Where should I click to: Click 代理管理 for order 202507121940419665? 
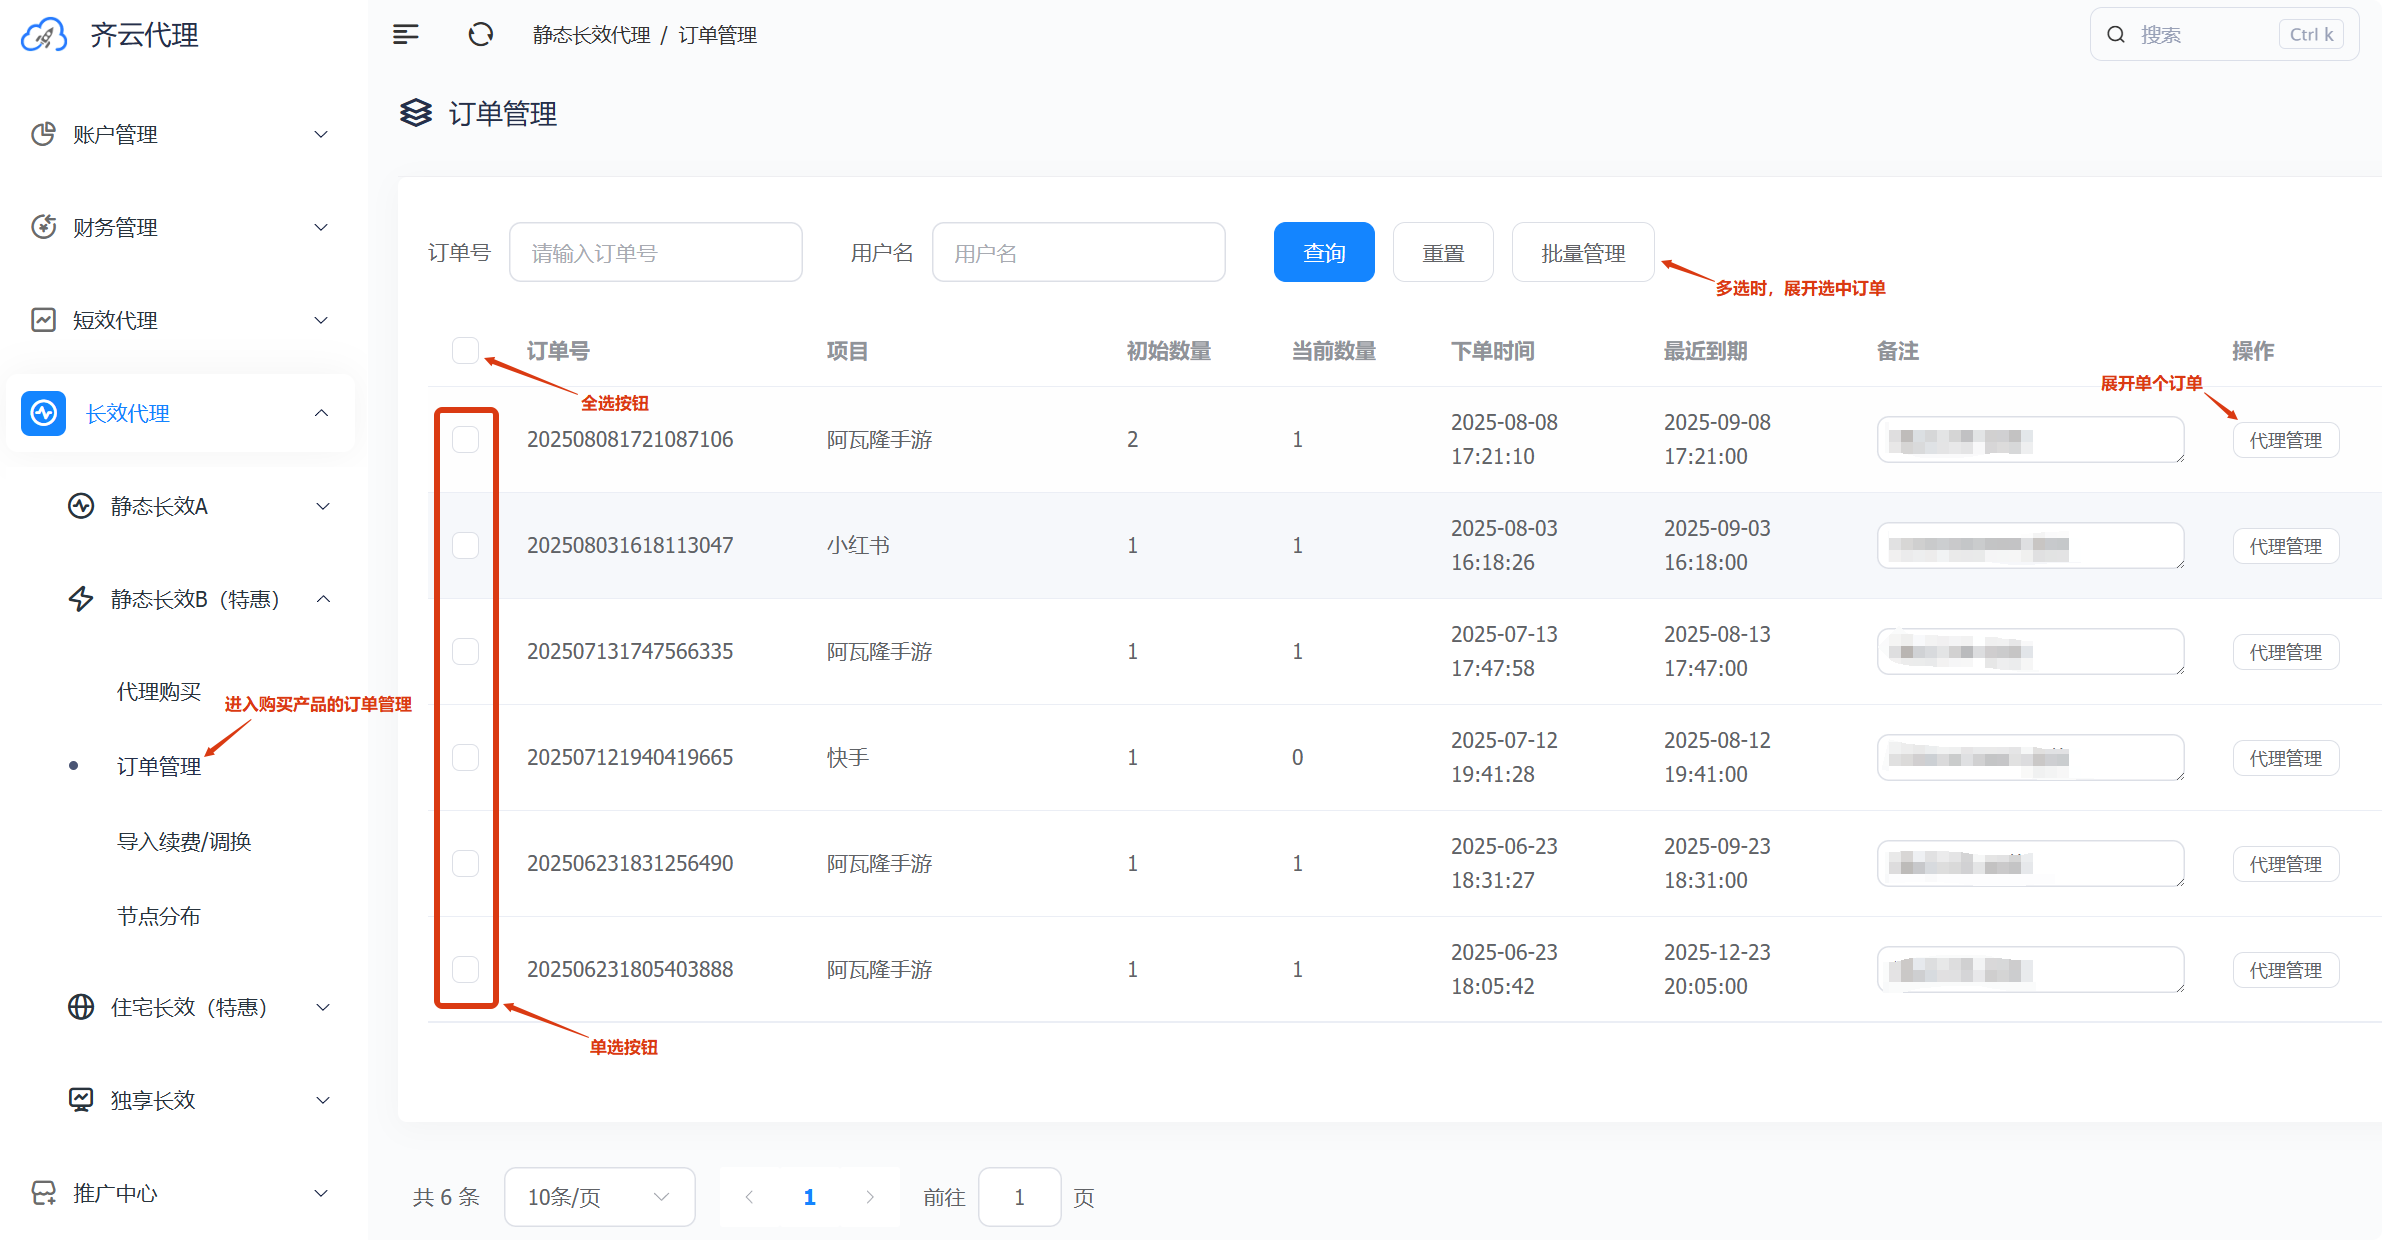point(2286,758)
